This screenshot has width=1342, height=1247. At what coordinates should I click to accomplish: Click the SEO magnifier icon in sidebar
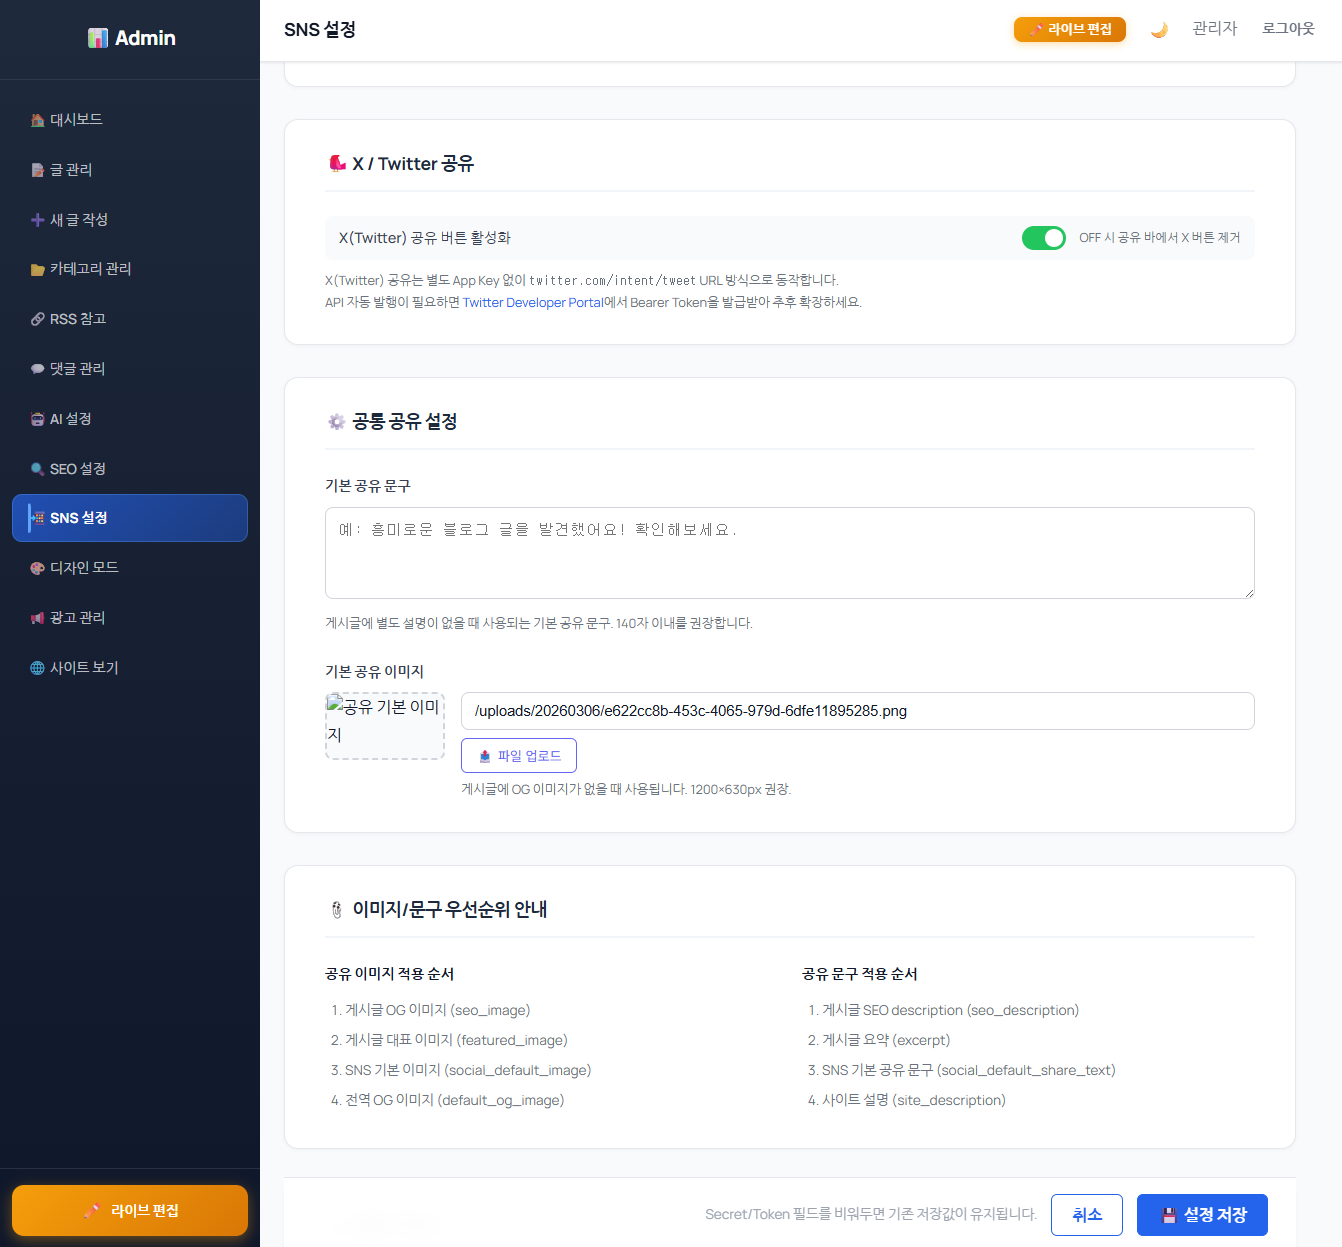(x=37, y=469)
